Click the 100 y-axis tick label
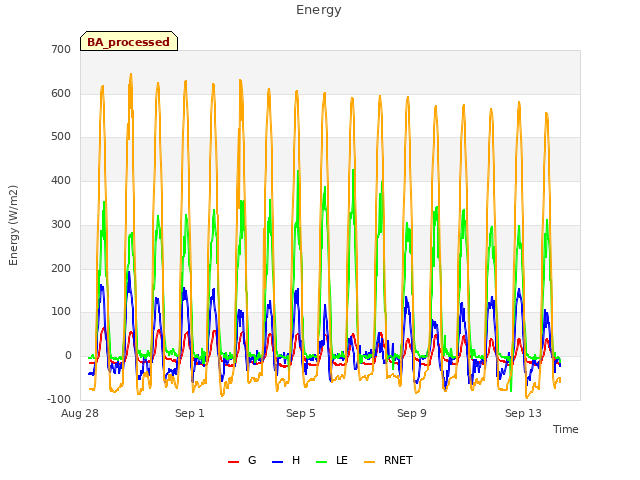This screenshot has height=480, width=640. 61,312
